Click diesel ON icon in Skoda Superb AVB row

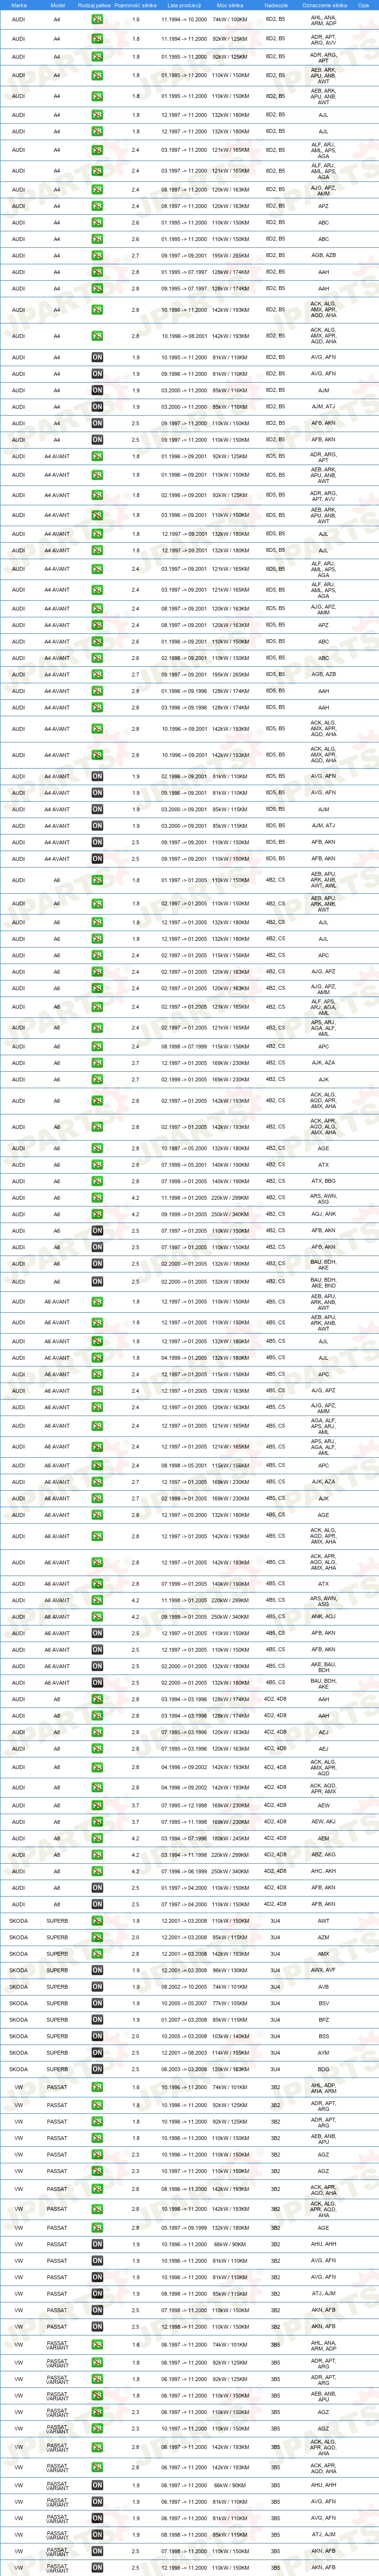click(97, 1986)
